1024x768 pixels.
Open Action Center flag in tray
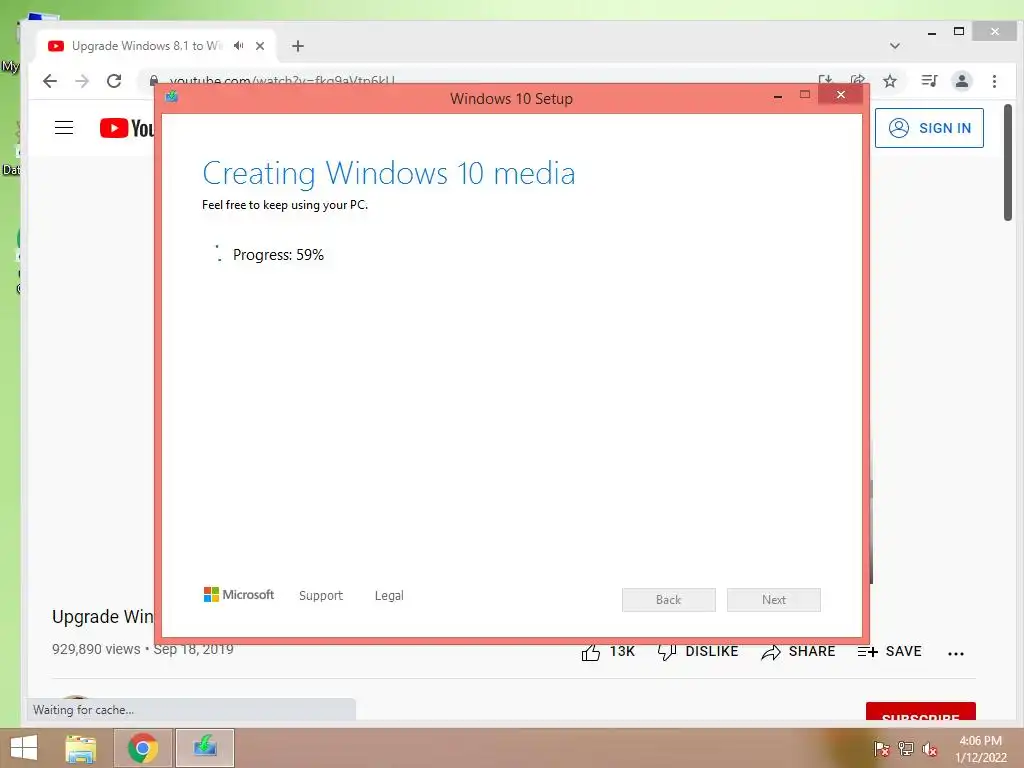pyautogui.click(x=882, y=749)
